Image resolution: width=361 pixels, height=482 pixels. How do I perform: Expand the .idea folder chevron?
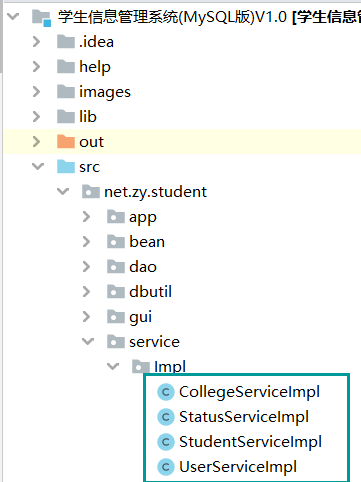coord(36,42)
